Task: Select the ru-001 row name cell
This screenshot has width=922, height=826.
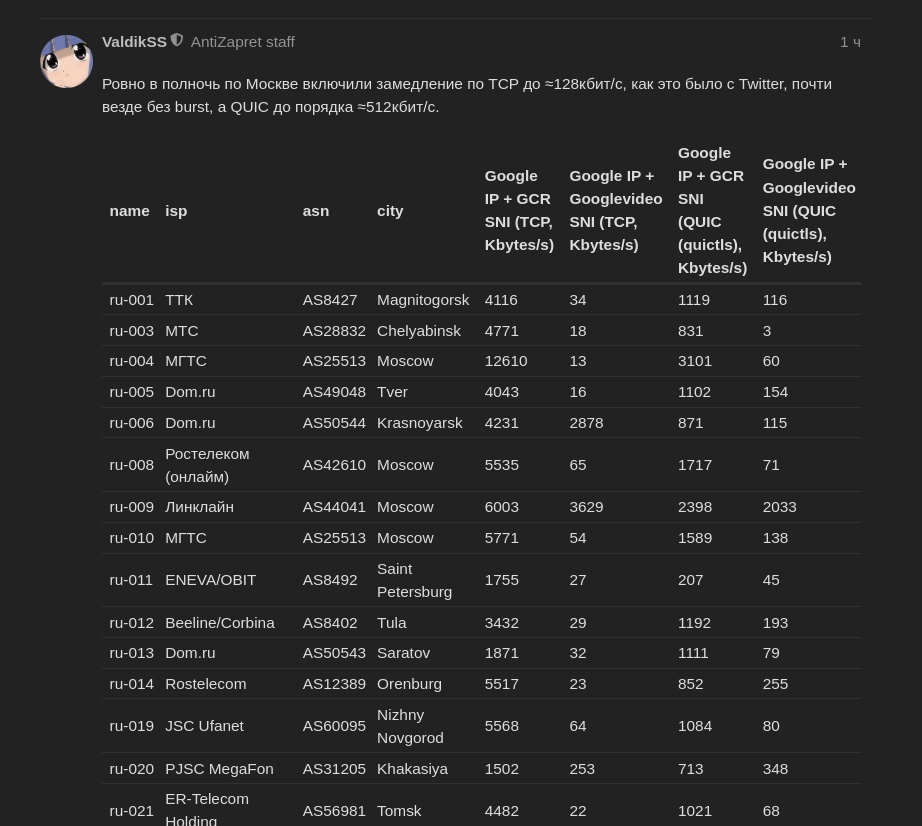Action: [x=131, y=300]
